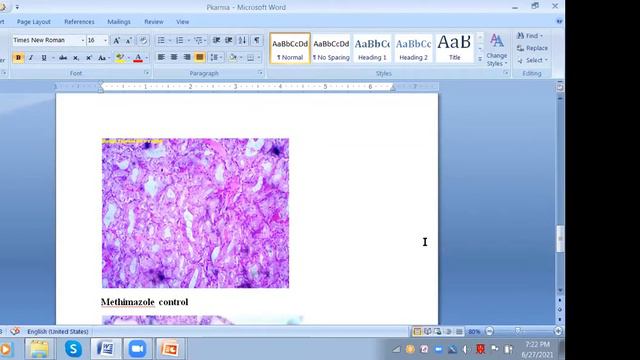The height and width of the screenshot is (360, 640).
Task: Switch to Outline view
Action: coord(448,331)
